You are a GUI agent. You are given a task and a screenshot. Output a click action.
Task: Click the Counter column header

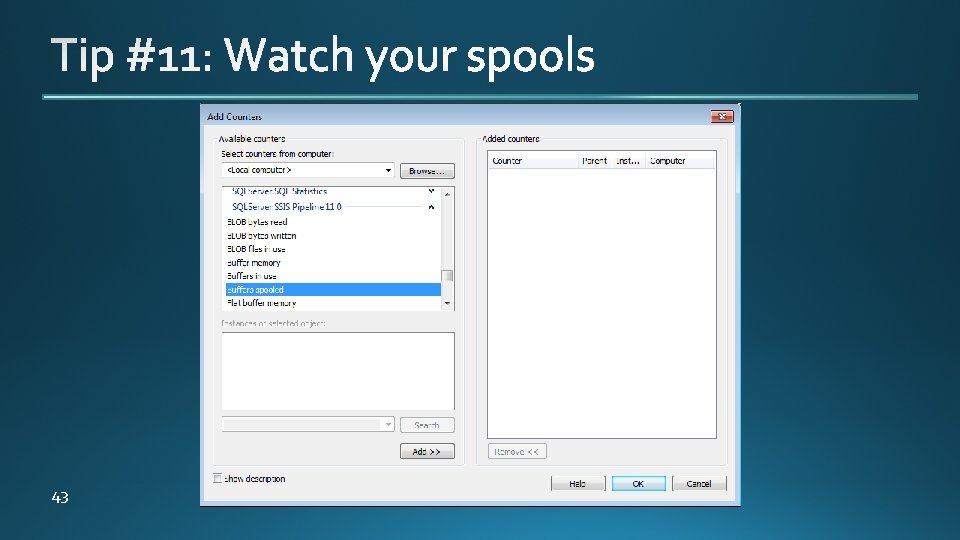(533, 161)
